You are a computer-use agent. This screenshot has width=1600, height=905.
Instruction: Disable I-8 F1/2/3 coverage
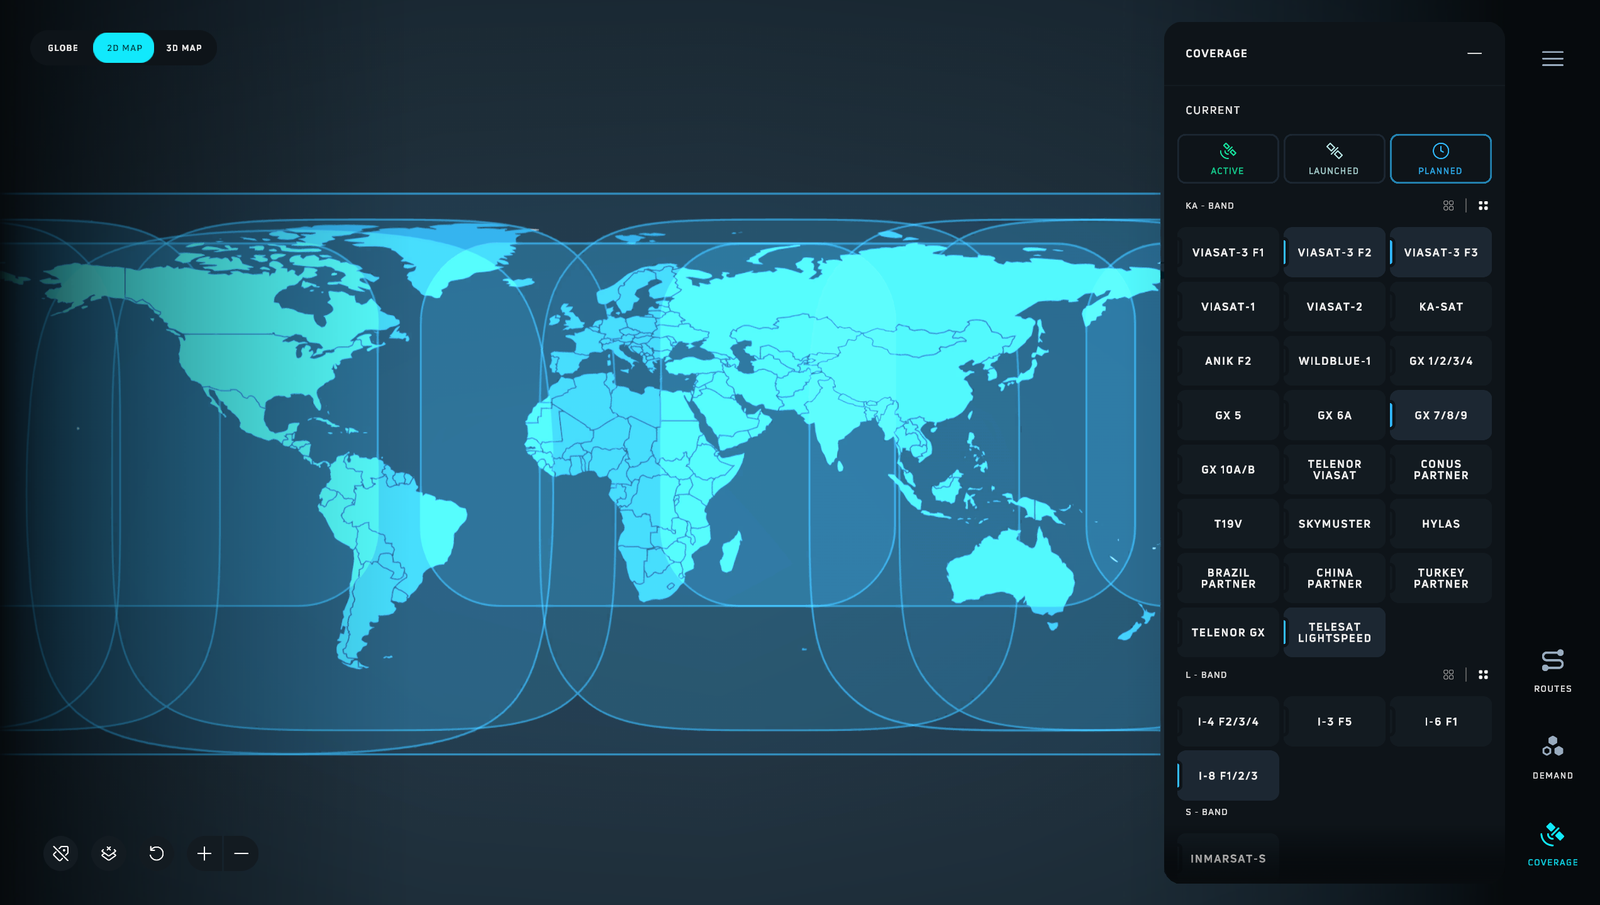click(1228, 776)
